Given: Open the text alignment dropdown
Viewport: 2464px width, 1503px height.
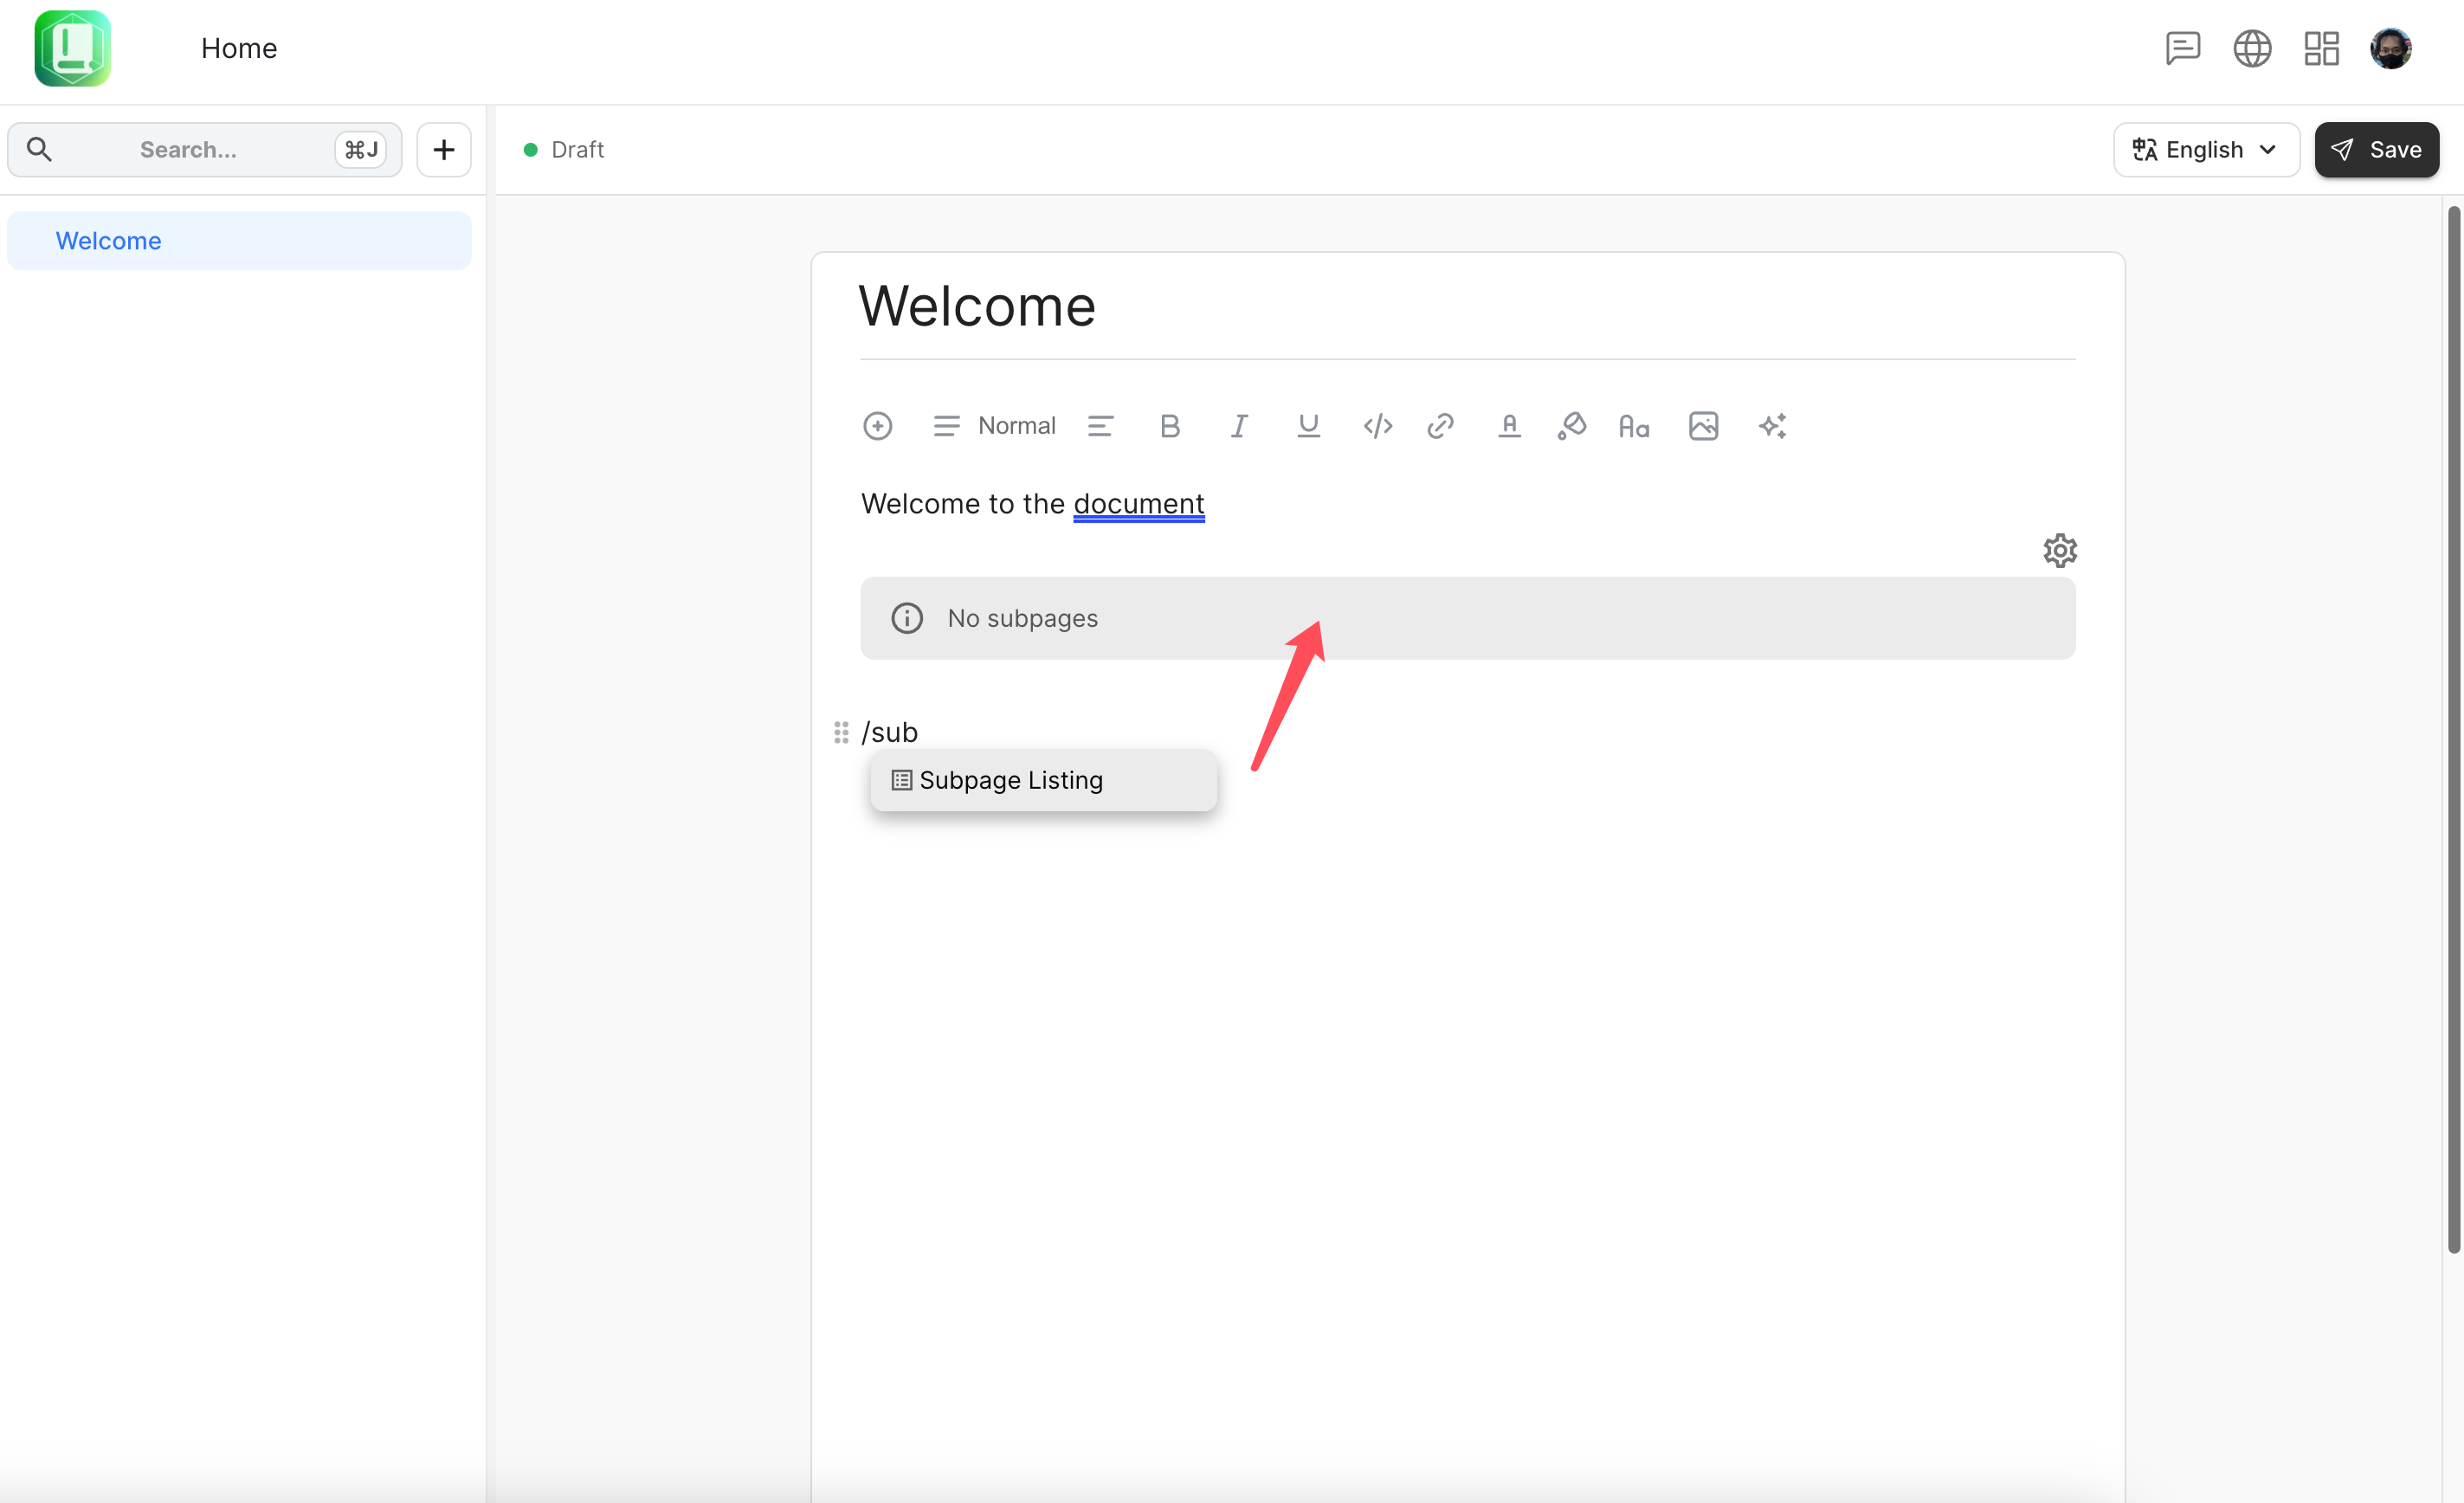Looking at the screenshot, I should 1100,426.
